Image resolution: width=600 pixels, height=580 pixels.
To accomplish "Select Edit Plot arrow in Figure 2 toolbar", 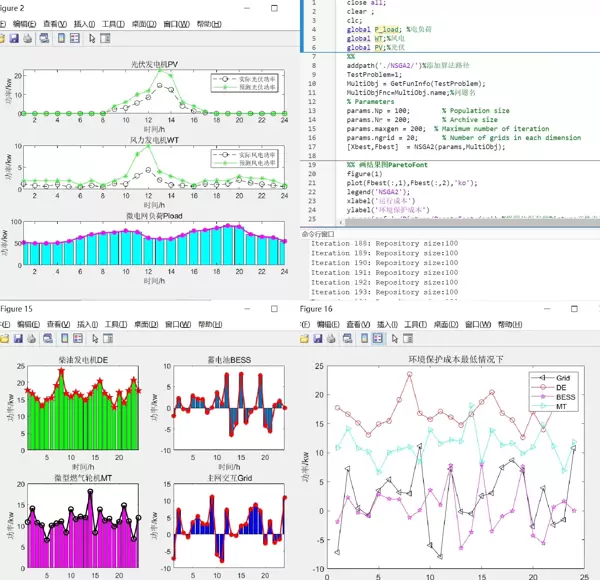I will coord(93,39).
